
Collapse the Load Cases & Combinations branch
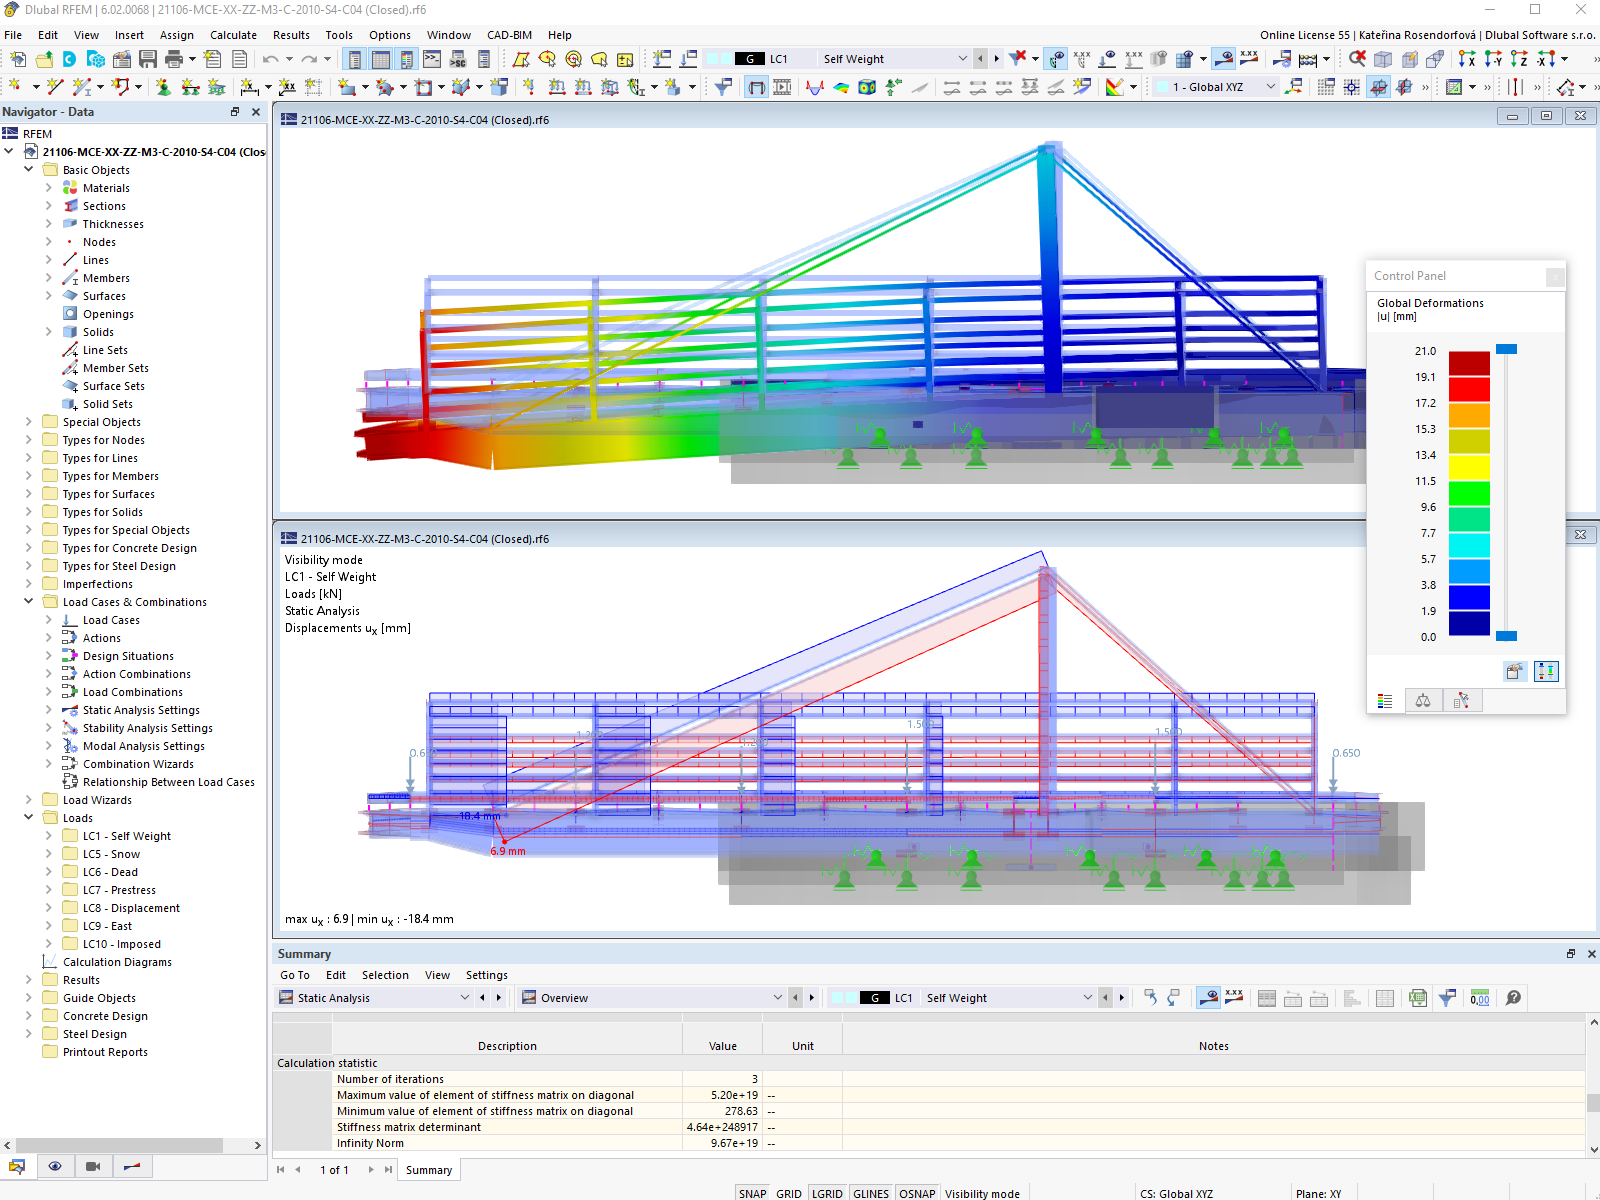29,602
